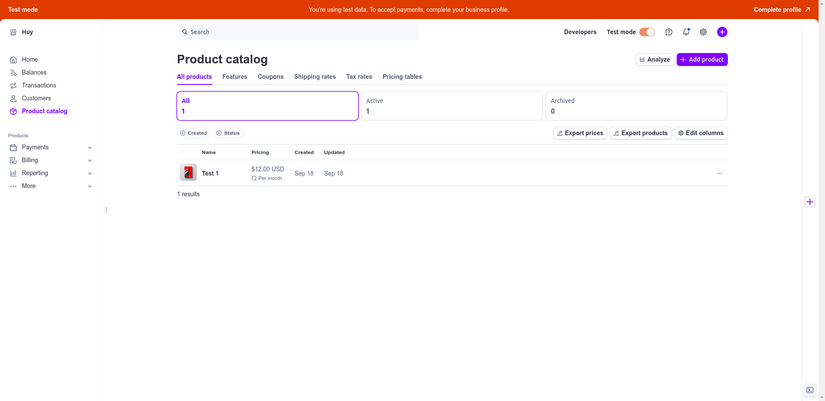Viewport: 825px width, 401px height.
Task: Open Balances from the sidebar
Action: tap(34, 72)
